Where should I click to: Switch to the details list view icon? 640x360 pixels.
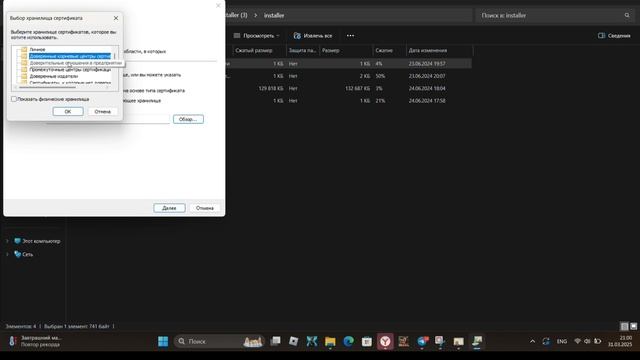pyautogui.click(x=624, y=326)
